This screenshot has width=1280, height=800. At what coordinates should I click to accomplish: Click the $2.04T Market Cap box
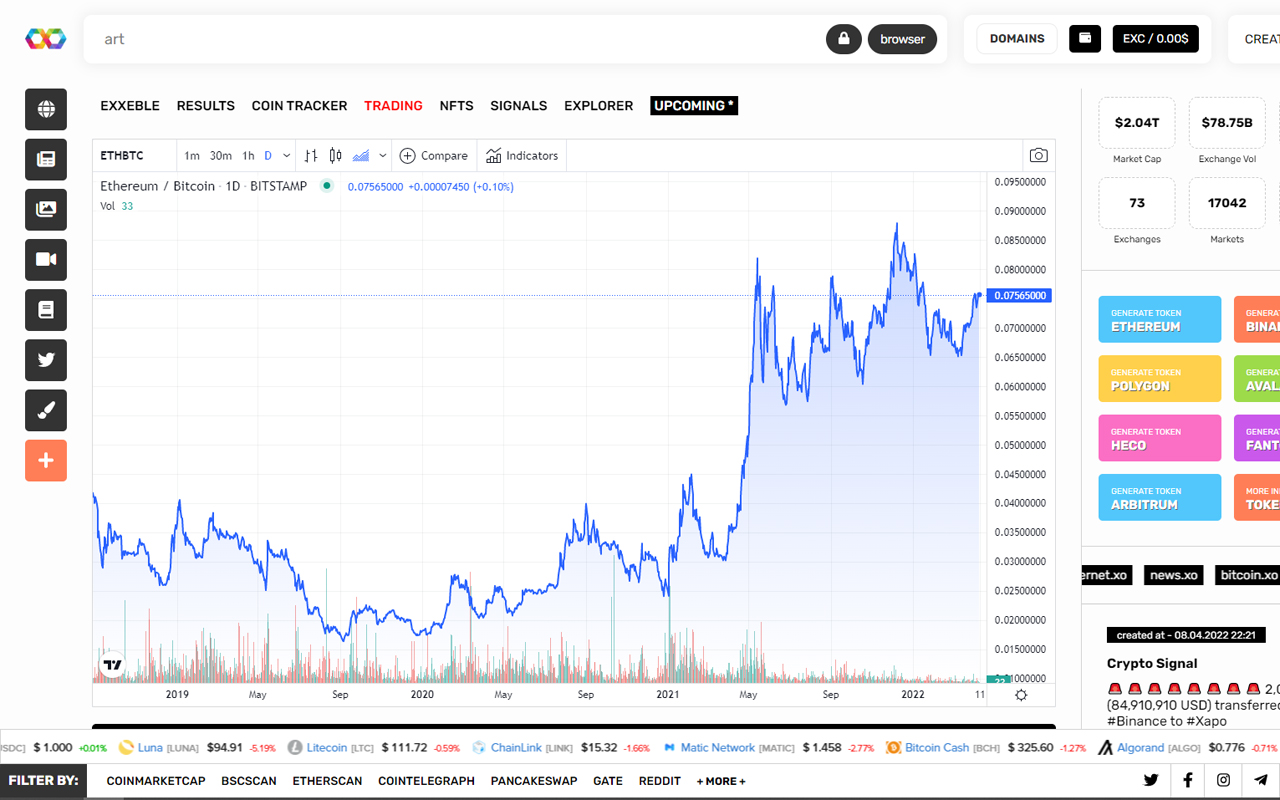(x=1137, y=123)
